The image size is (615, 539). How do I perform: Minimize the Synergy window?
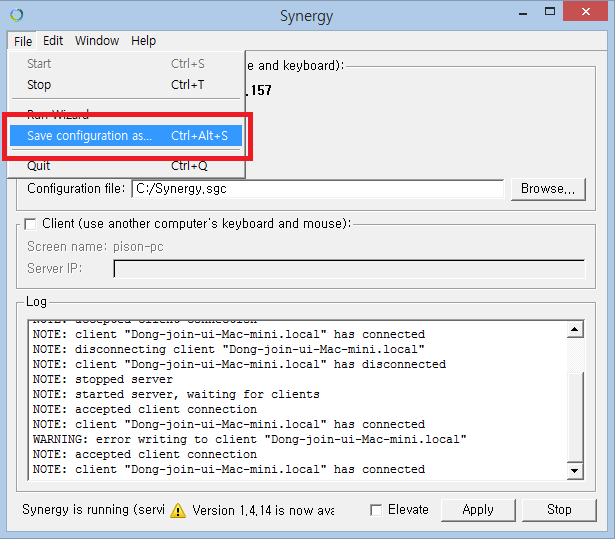pos(522,13)
